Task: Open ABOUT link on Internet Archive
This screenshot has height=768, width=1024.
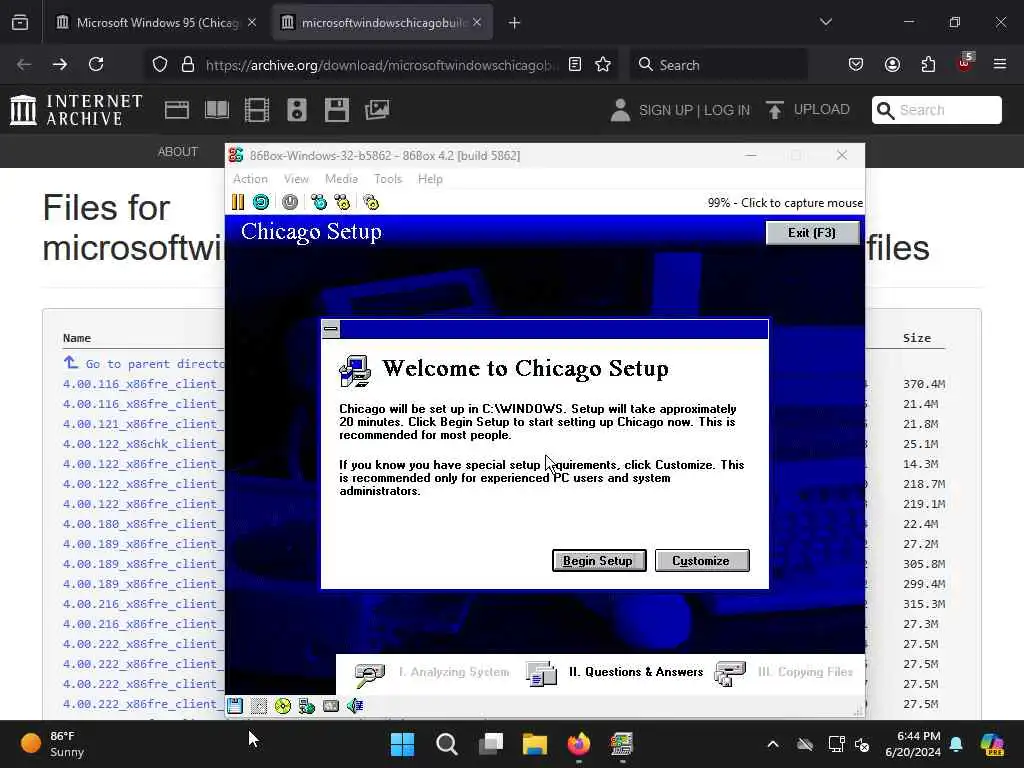Action: (x=178, y=152)
